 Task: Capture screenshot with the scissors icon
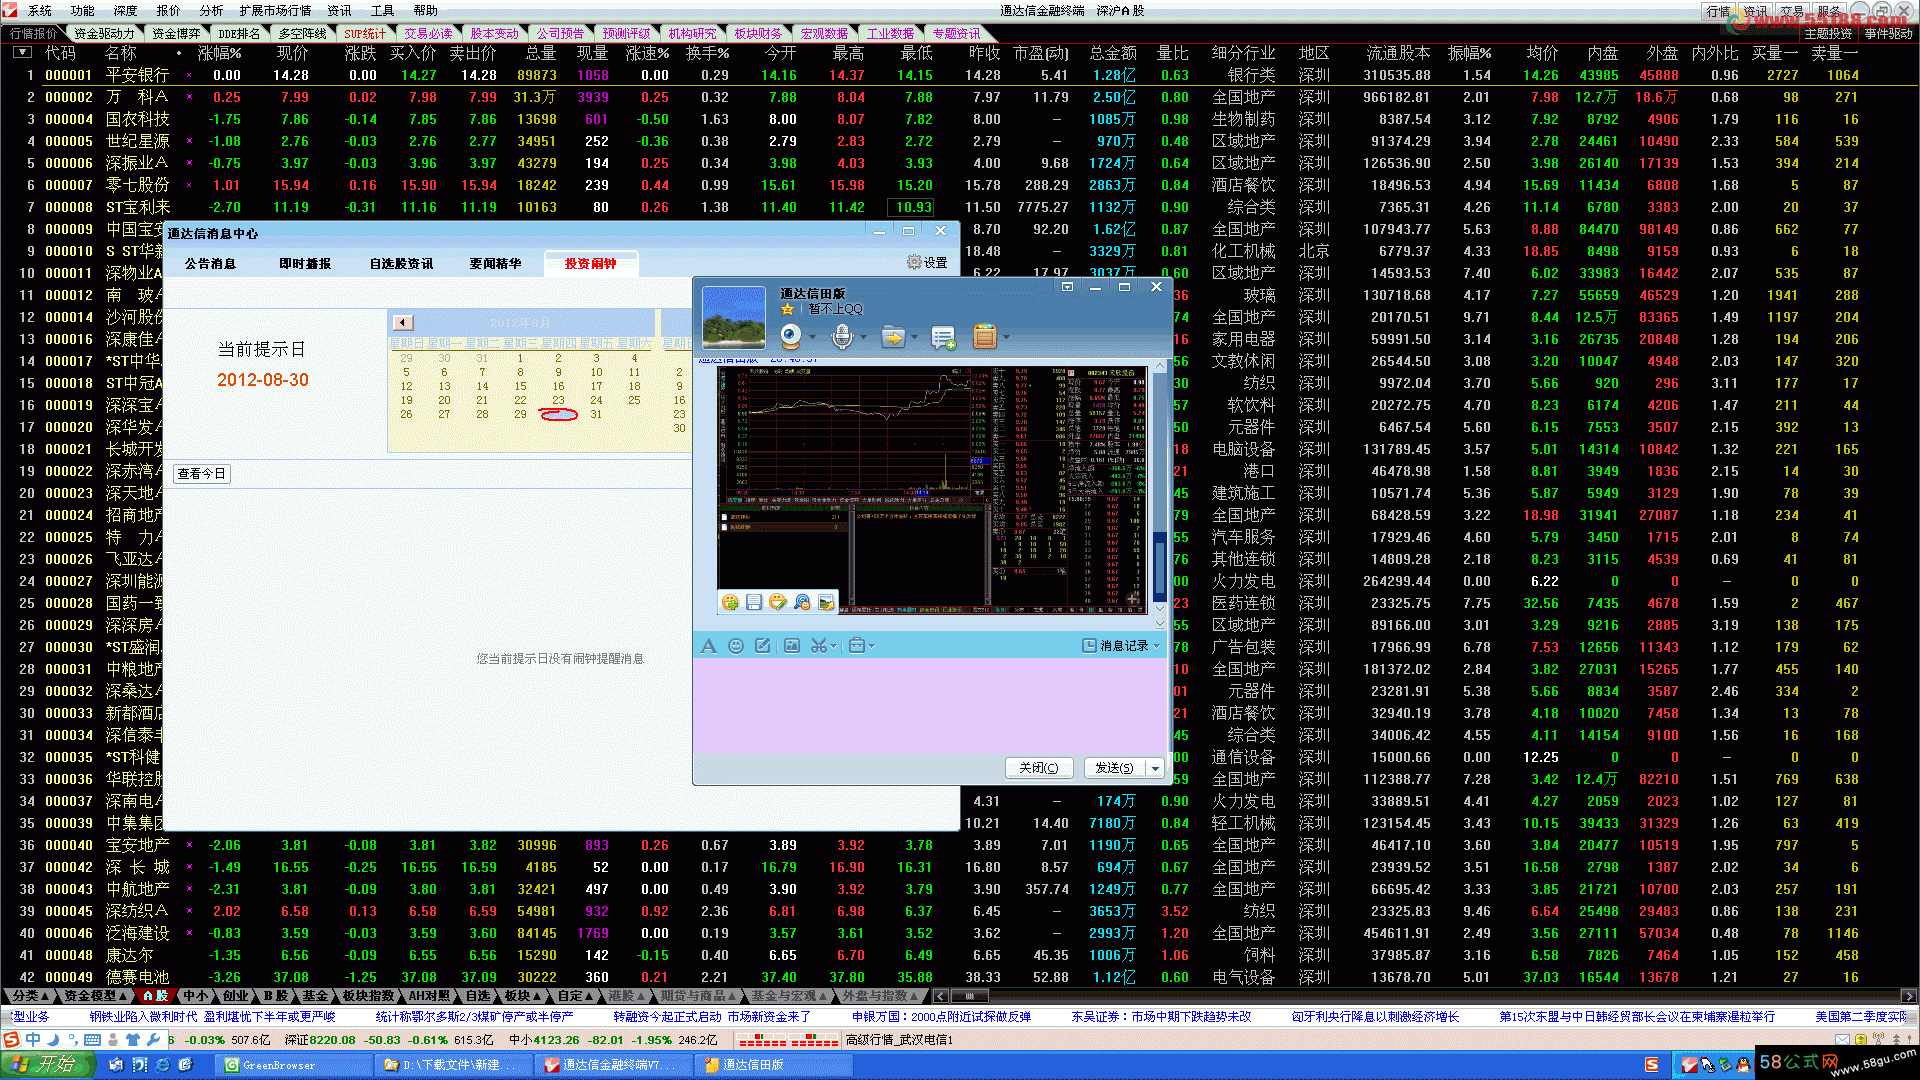coord(818,646)
